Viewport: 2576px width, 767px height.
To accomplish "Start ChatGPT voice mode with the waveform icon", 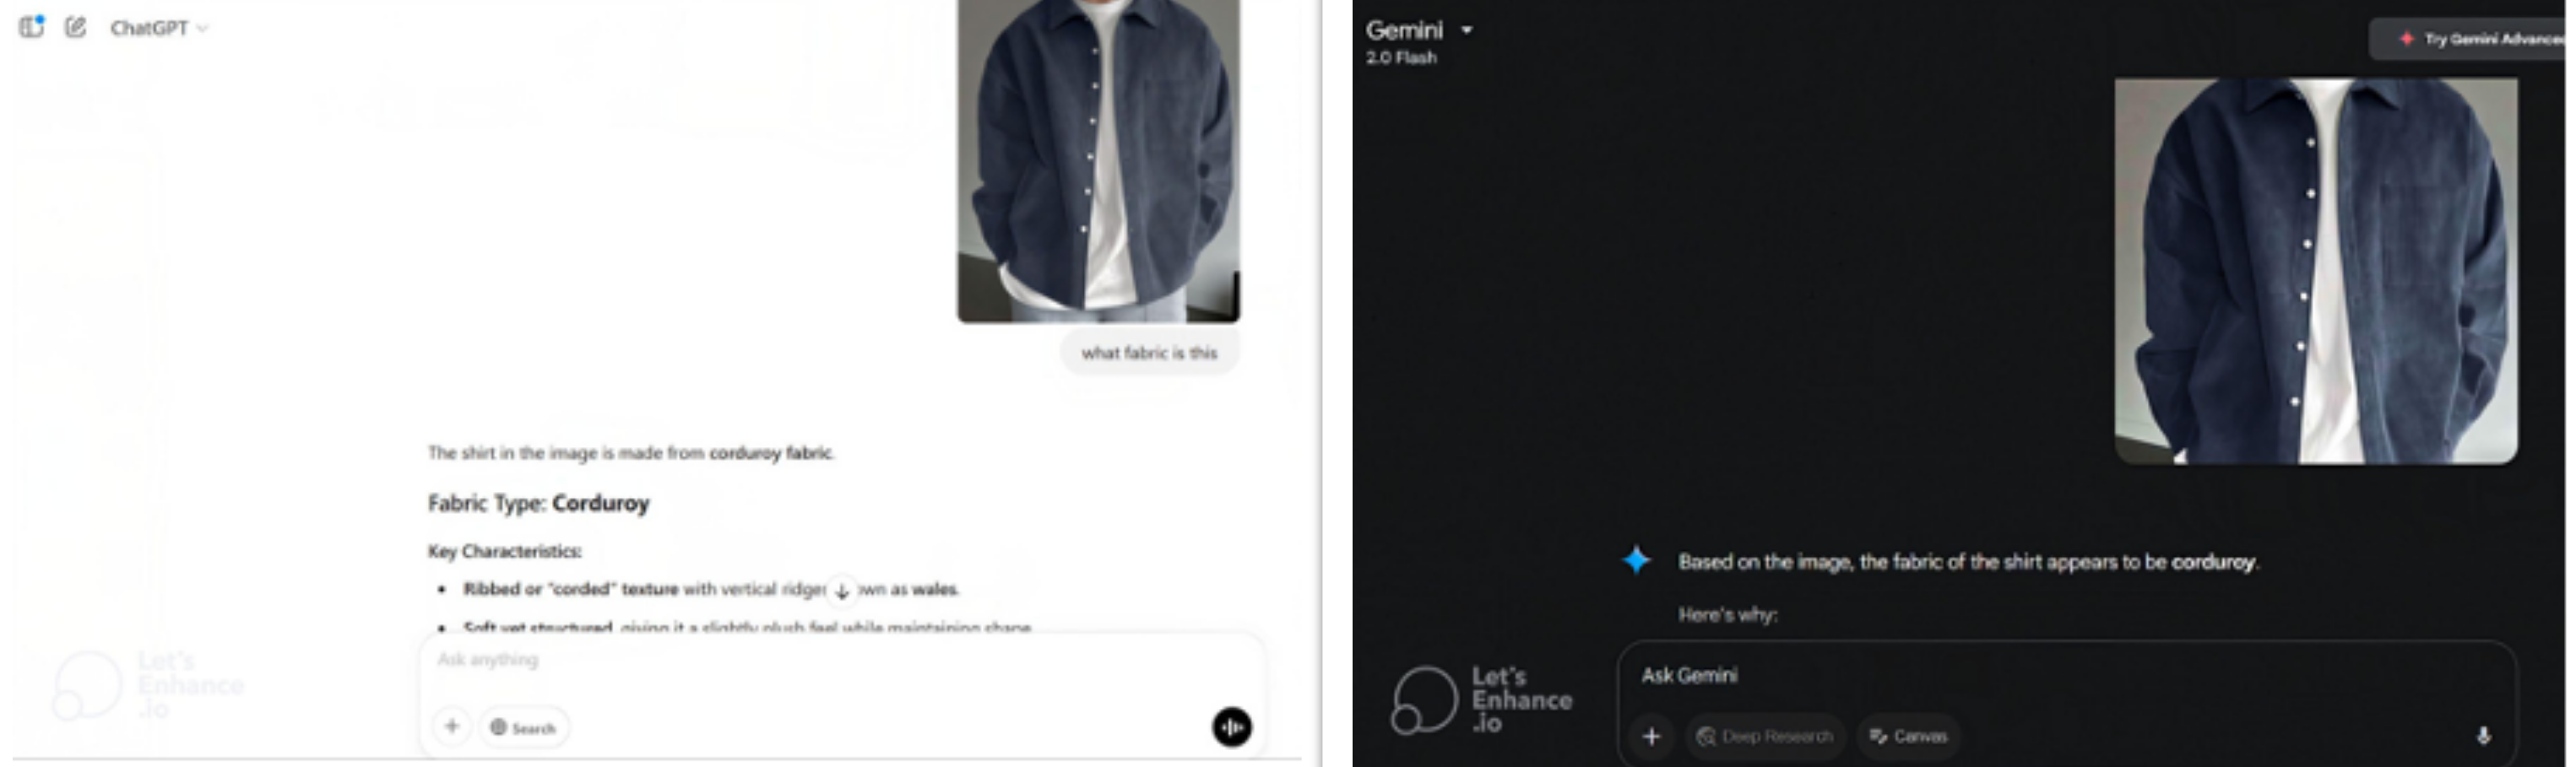I will (x=1232, y=727).
